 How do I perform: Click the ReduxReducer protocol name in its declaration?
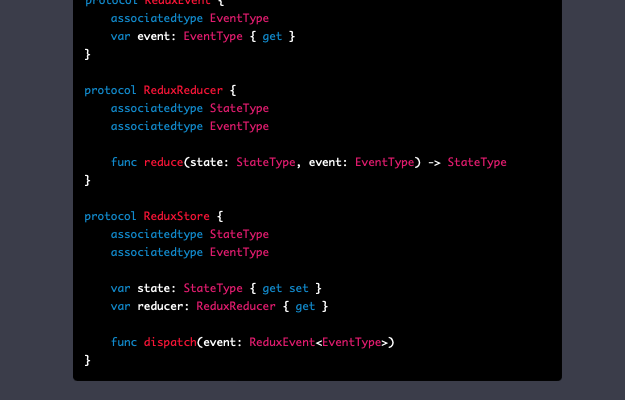point(183,90)
